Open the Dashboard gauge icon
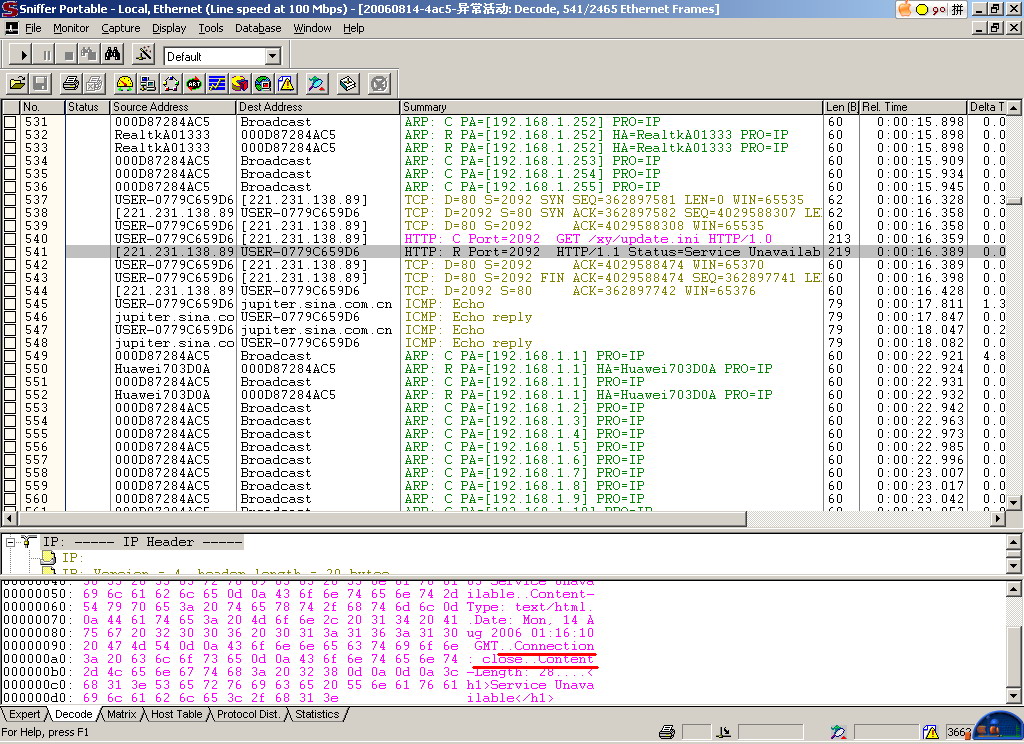 coord(125,84)
